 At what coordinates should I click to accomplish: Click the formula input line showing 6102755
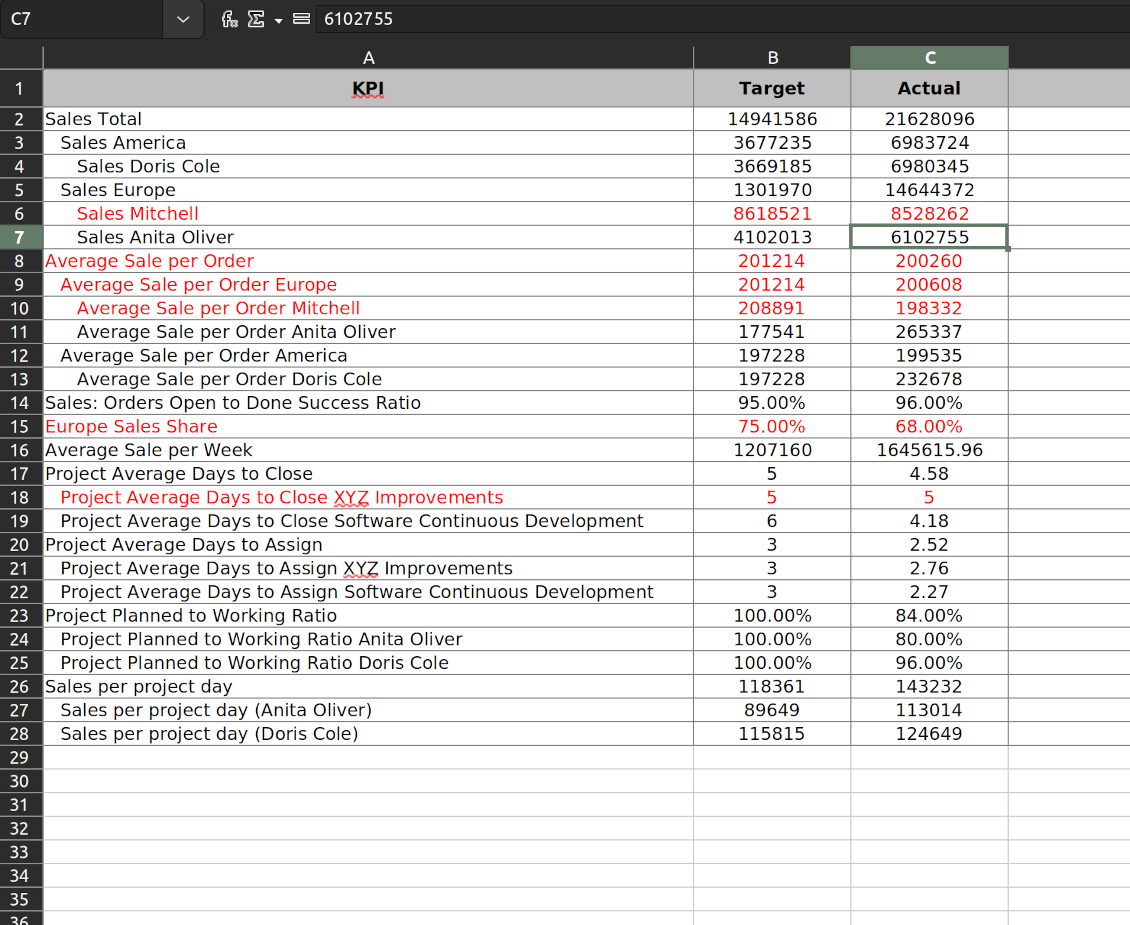700,19
